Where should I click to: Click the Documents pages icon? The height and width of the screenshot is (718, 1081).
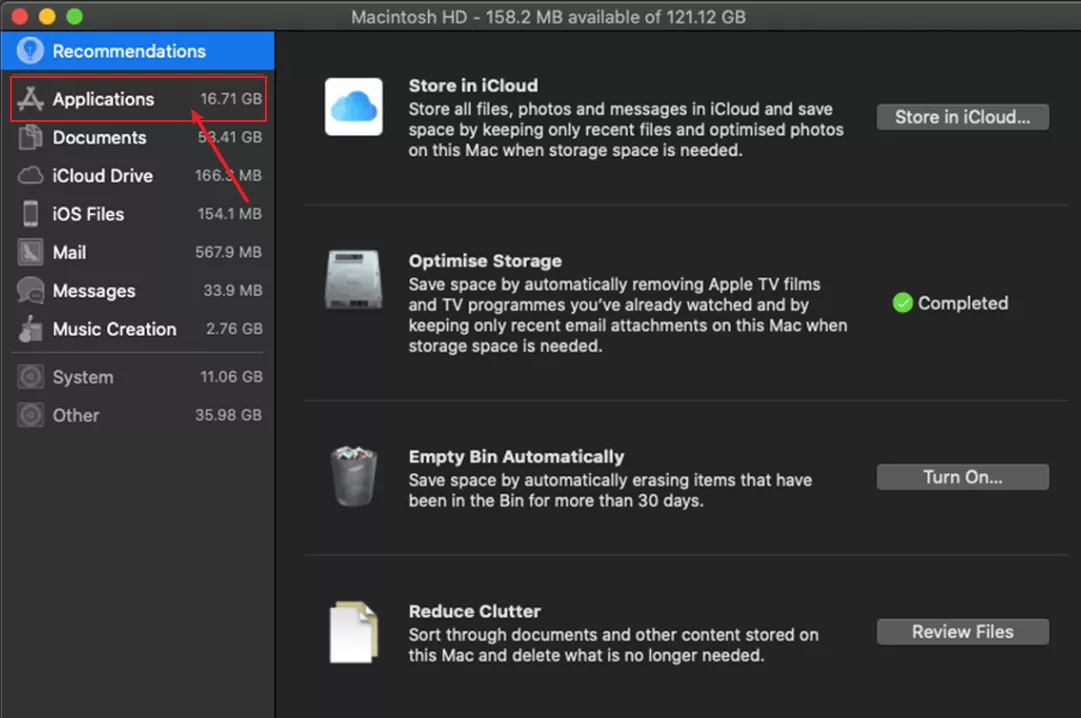pos(30,137)
